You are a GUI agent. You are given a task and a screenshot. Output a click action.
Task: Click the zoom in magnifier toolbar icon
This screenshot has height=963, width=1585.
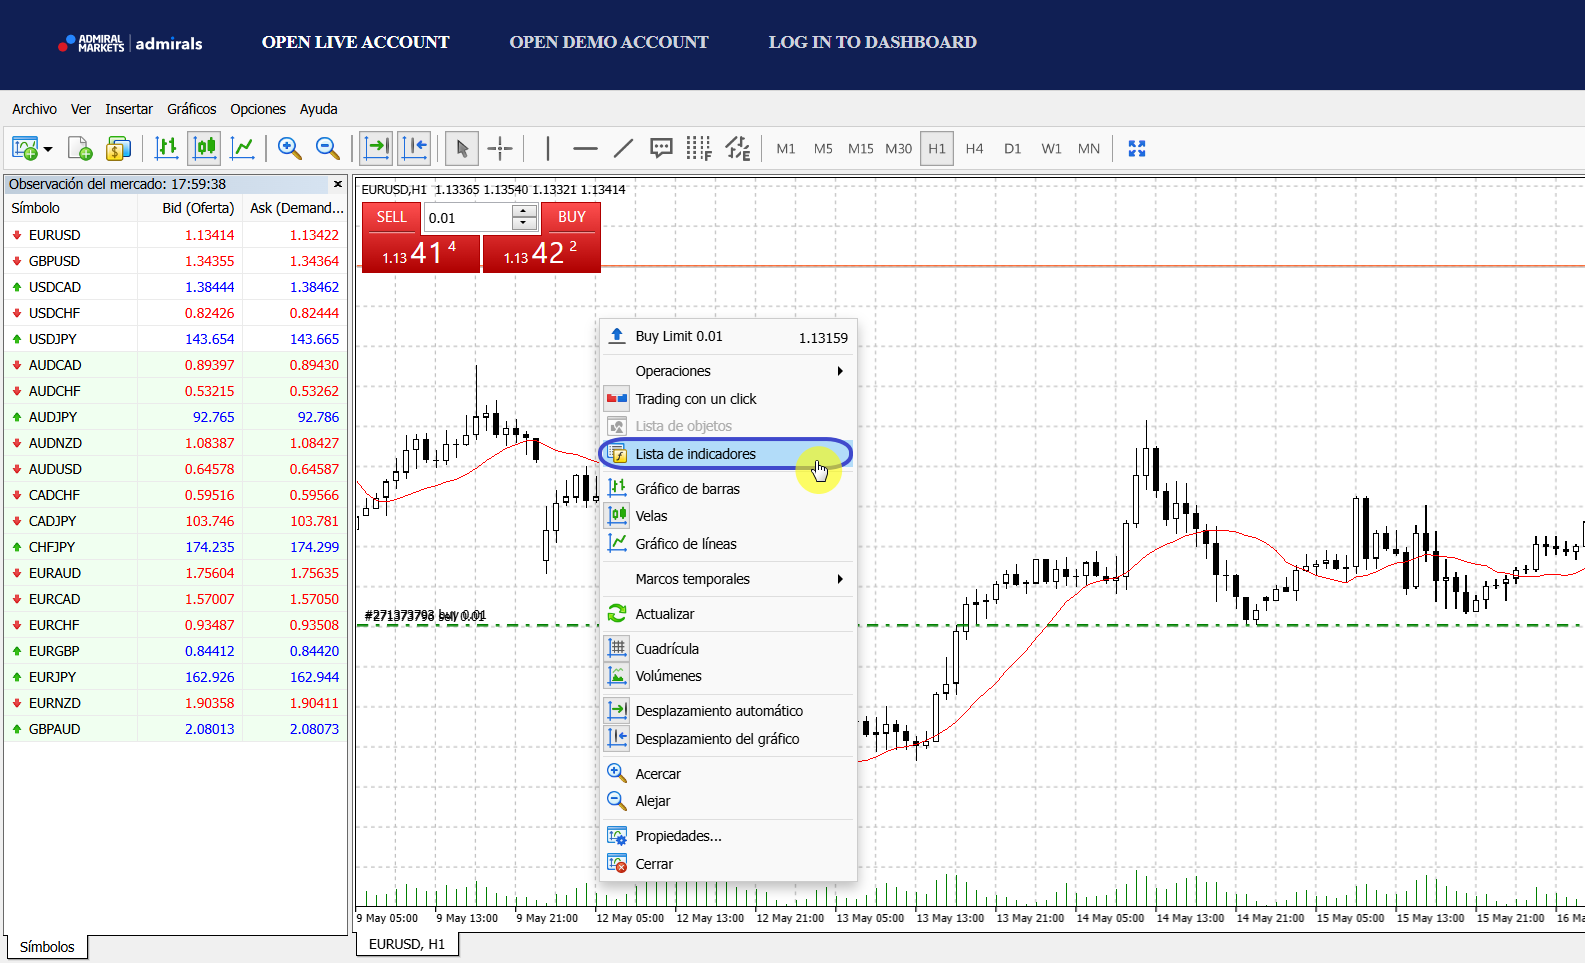pyautogui.click(x=290, y=149)
